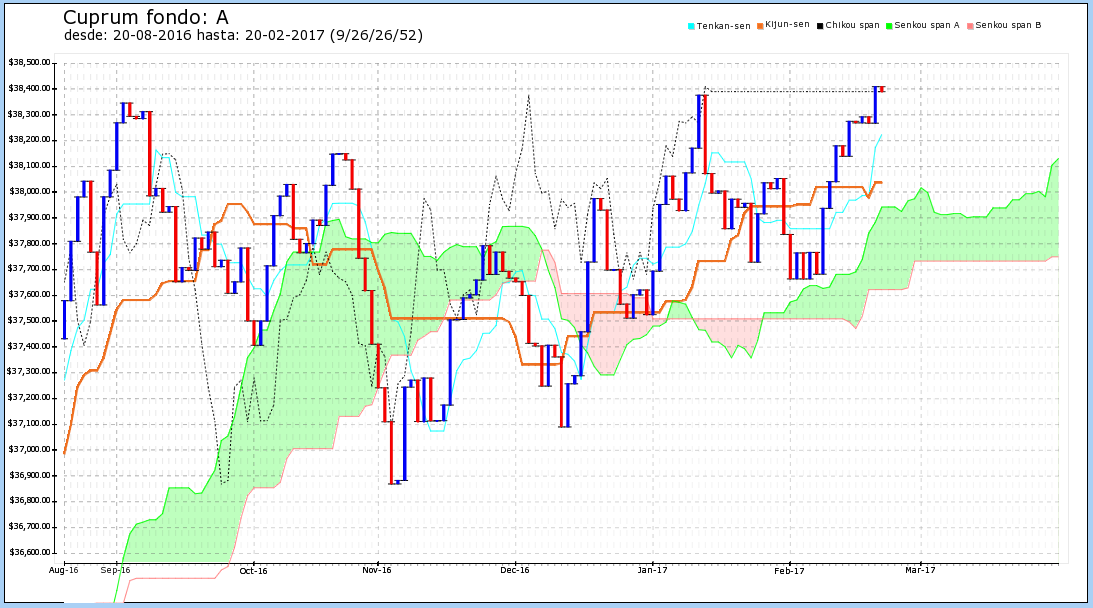Click the $36,800.00 price axis label
The image size is (1093, 608).
[29, 501]
